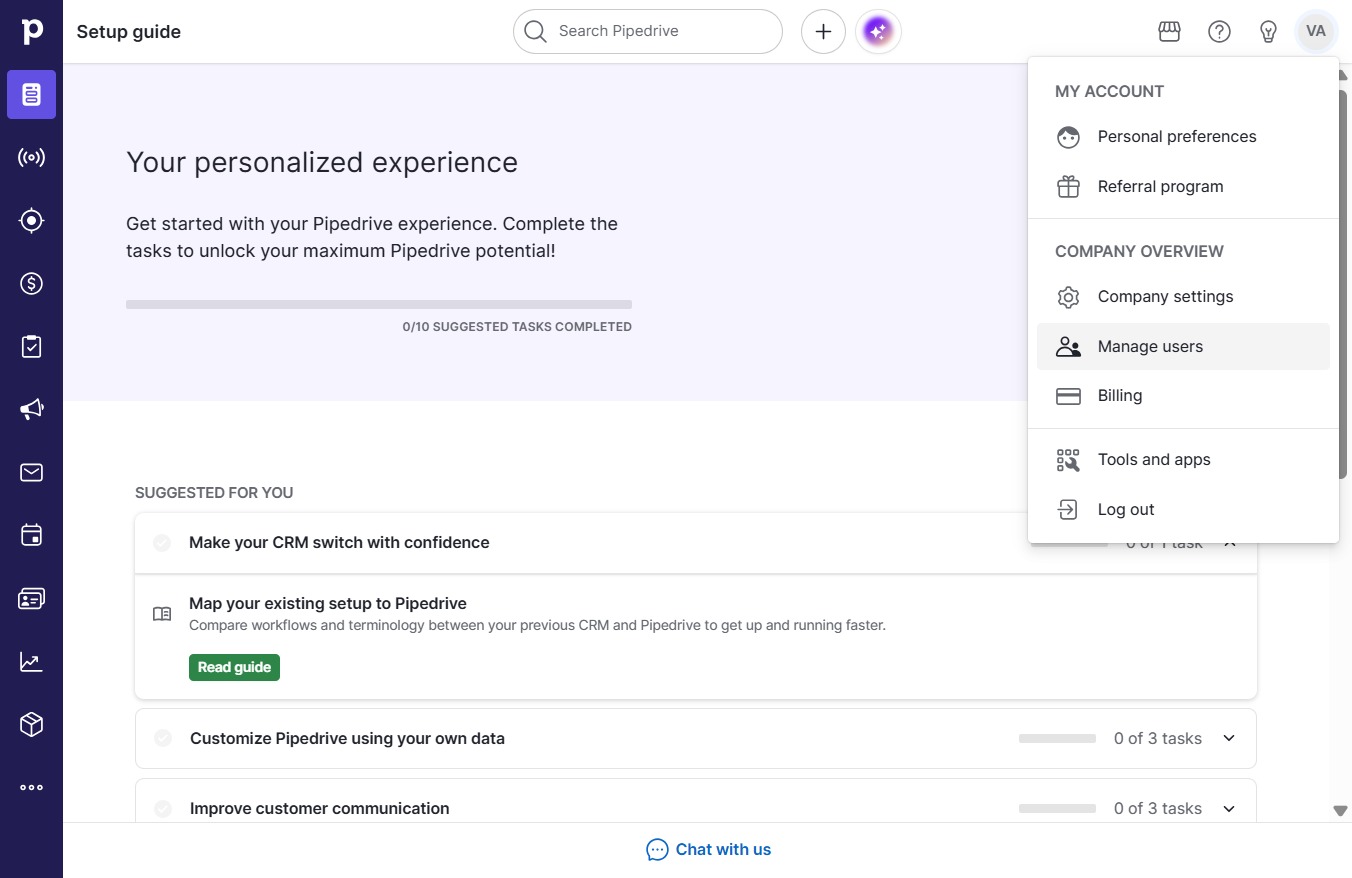Open the lightbulb tips icon
This screenshot has width=1352, height=878.
[x=1268, y=32]
